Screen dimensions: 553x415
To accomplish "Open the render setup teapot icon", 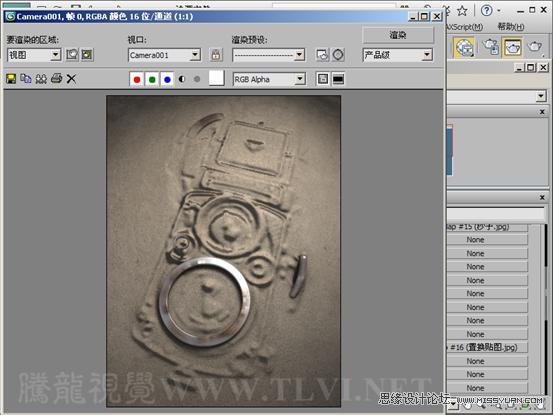I will [x=490, y=47].
